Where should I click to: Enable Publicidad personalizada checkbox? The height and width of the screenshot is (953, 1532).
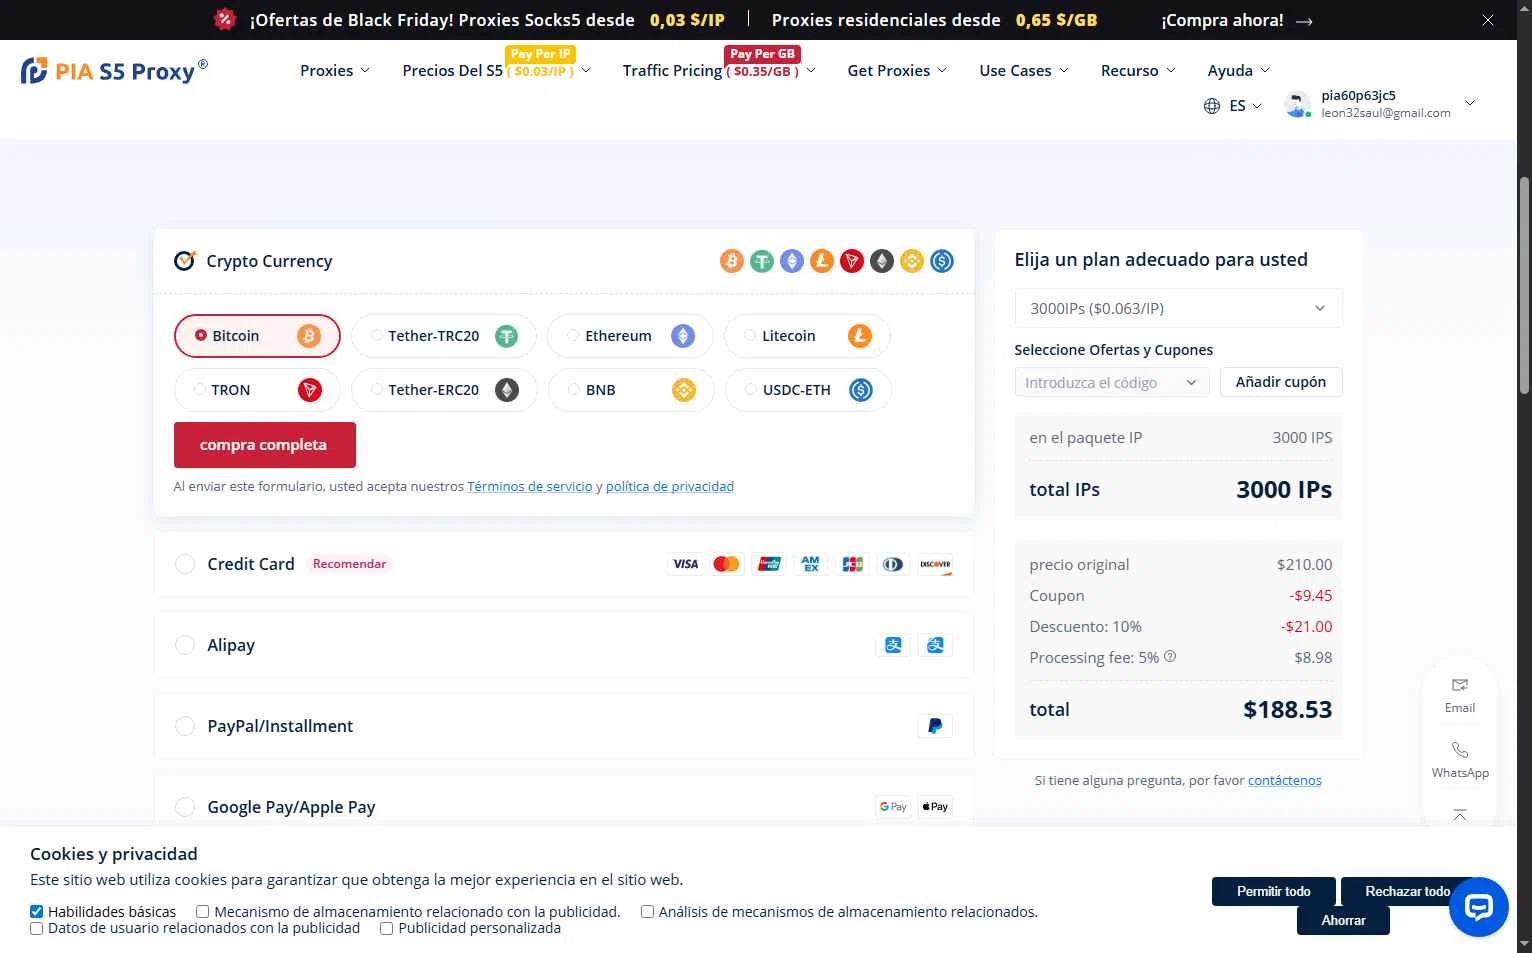[387, 928]
